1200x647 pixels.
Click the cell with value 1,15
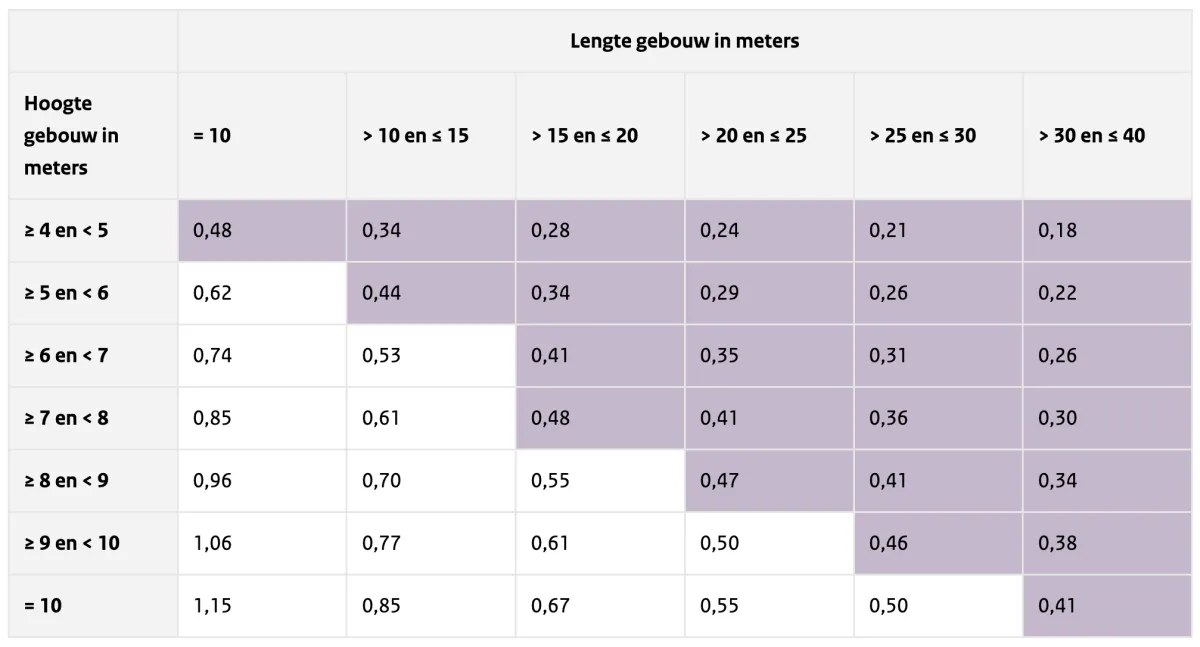coord(212,605)
